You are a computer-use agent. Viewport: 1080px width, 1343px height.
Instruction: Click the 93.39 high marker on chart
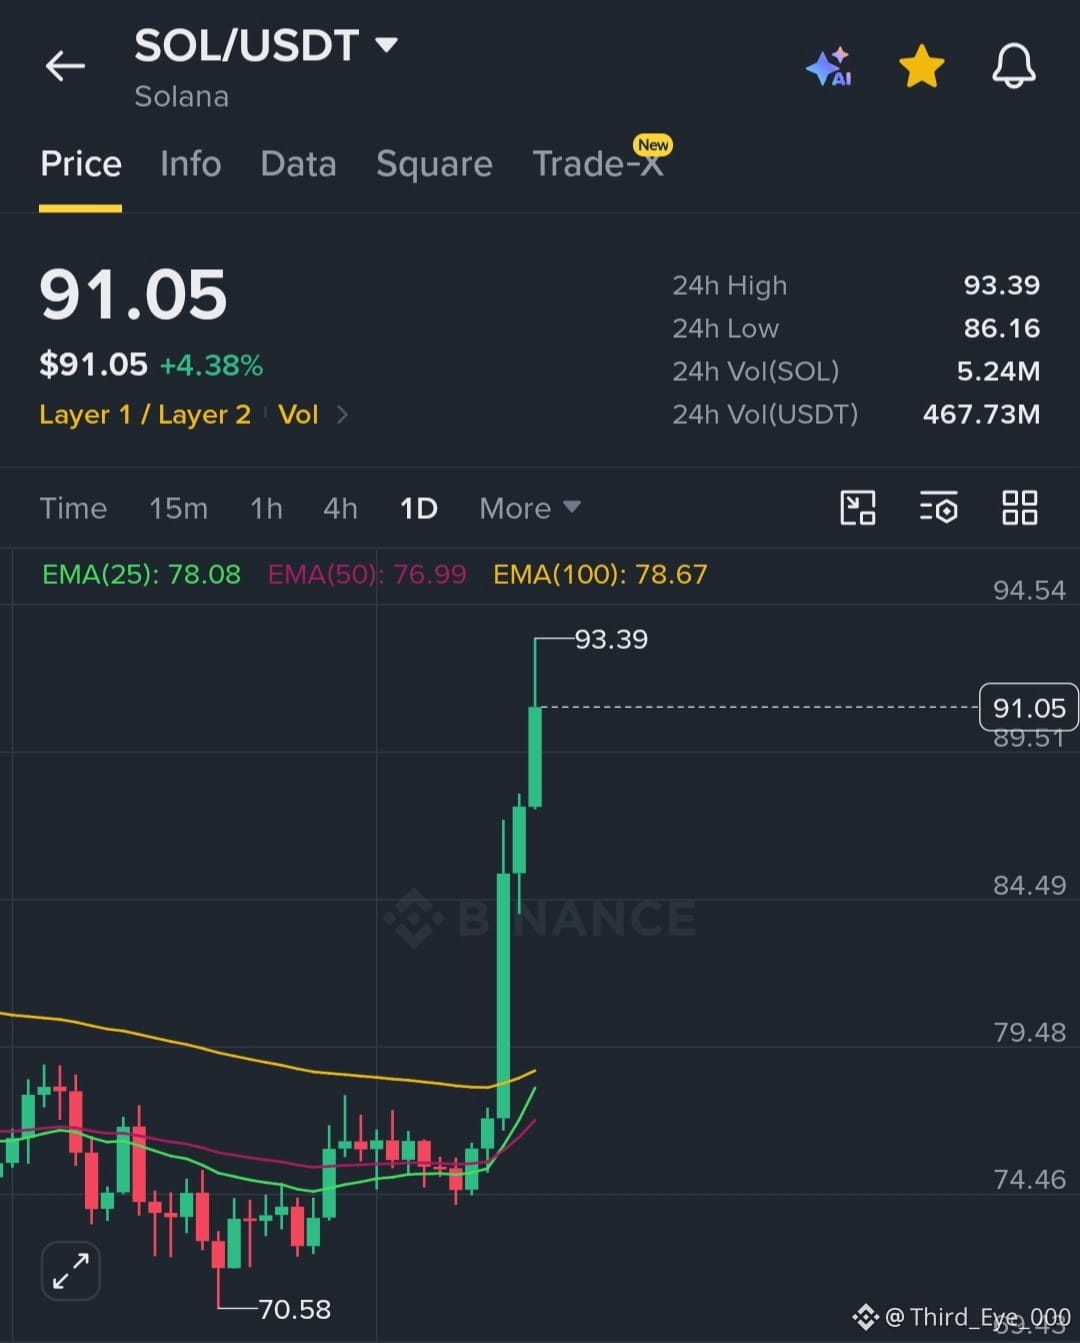[611, 639]
